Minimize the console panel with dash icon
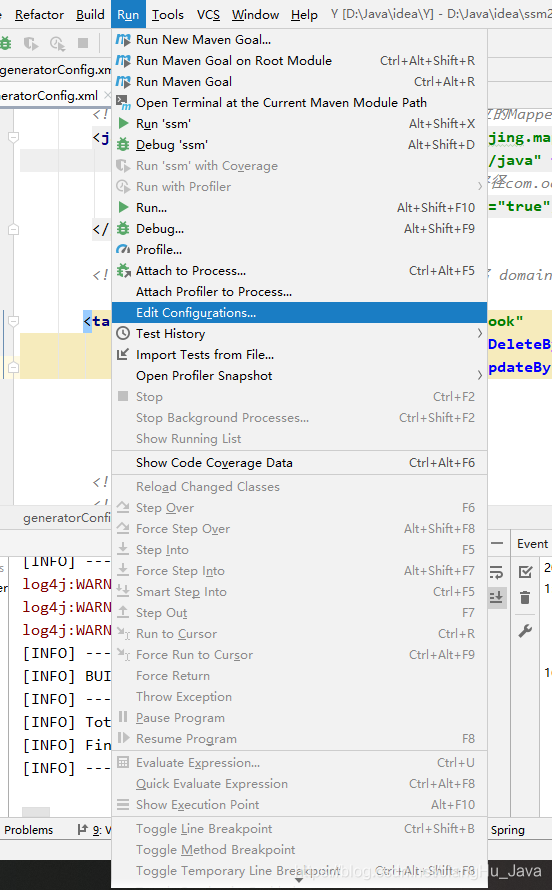This screenshot has width=552, height=890. click(x=497, y=543)
